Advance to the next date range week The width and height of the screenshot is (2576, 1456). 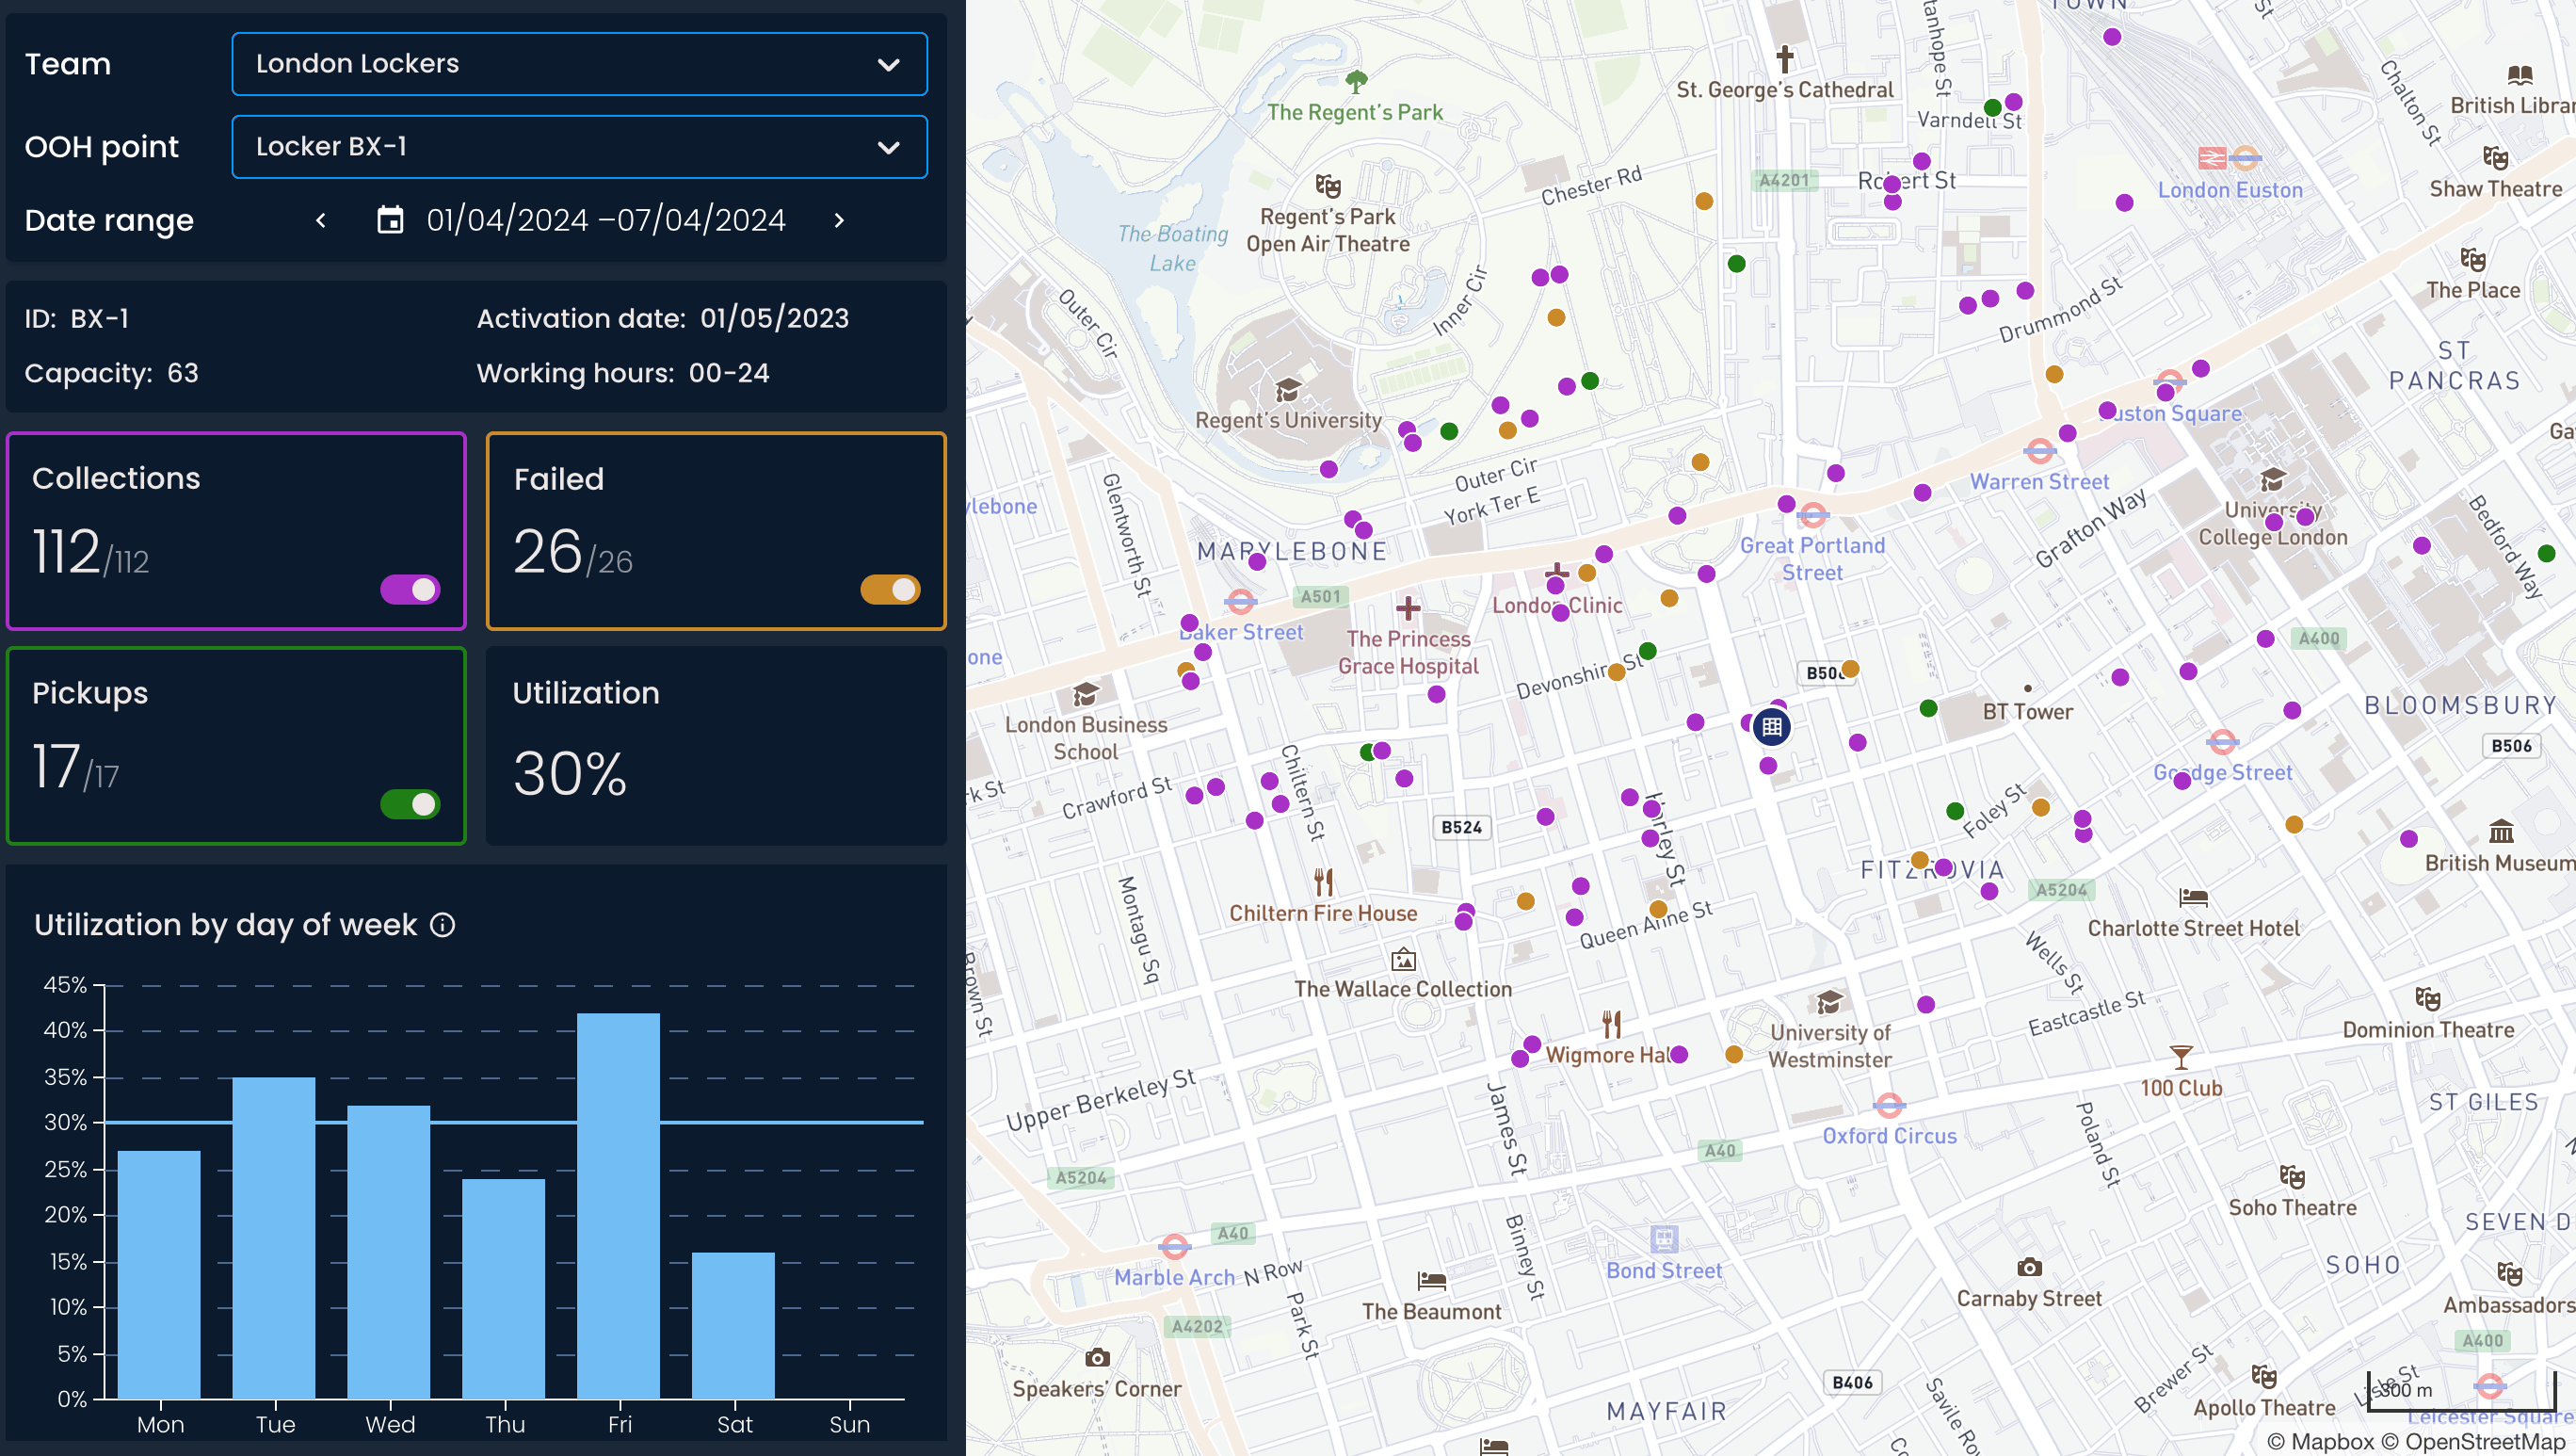839,220
